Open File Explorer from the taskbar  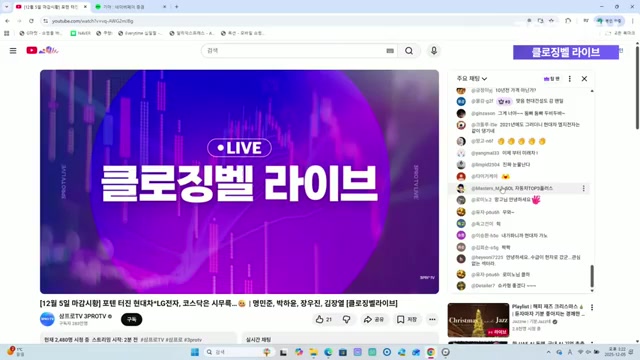coord(313,352)
